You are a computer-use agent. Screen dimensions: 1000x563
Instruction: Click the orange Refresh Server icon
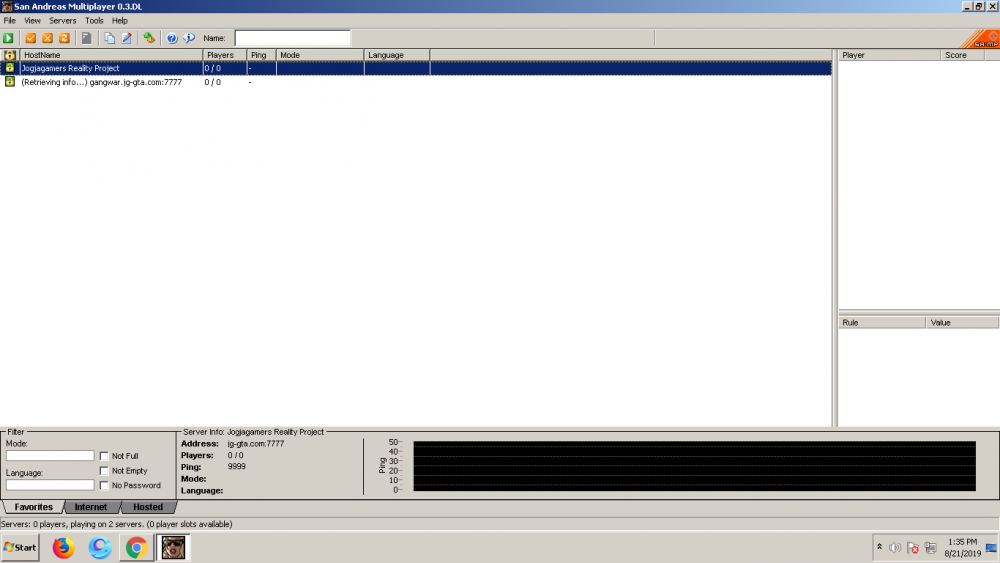point(64,38)
